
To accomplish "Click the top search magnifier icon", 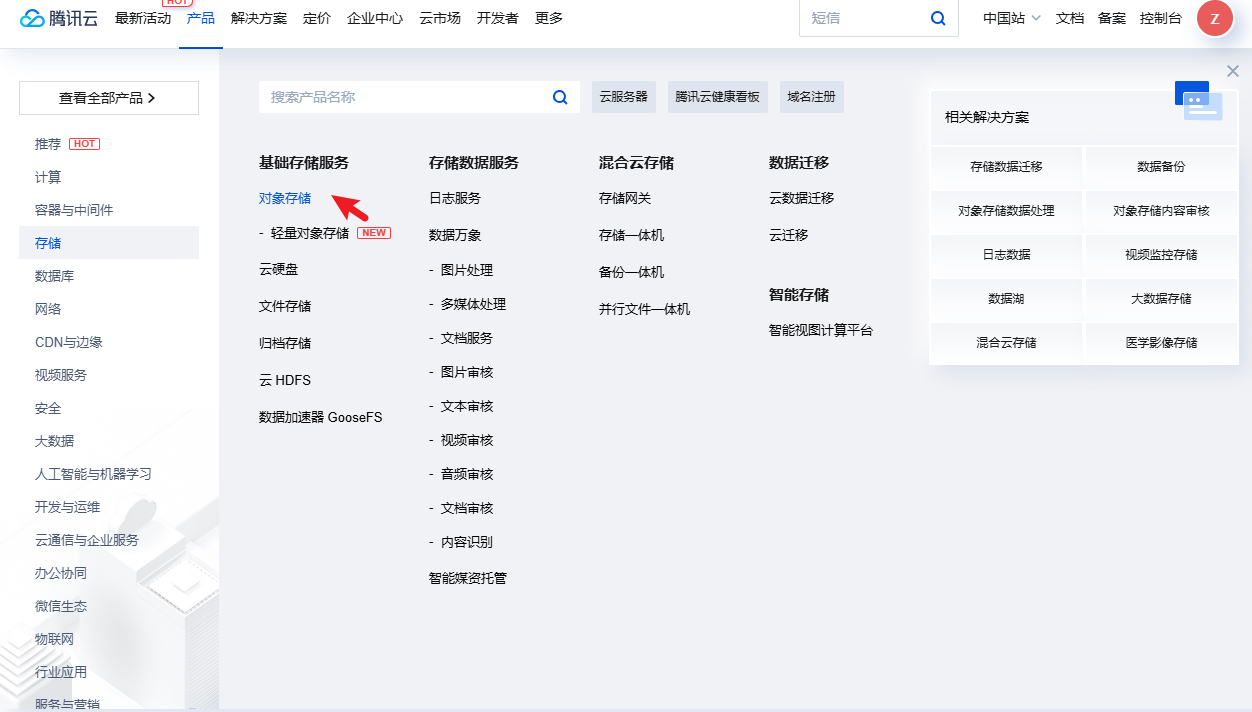I will (938, 18).
